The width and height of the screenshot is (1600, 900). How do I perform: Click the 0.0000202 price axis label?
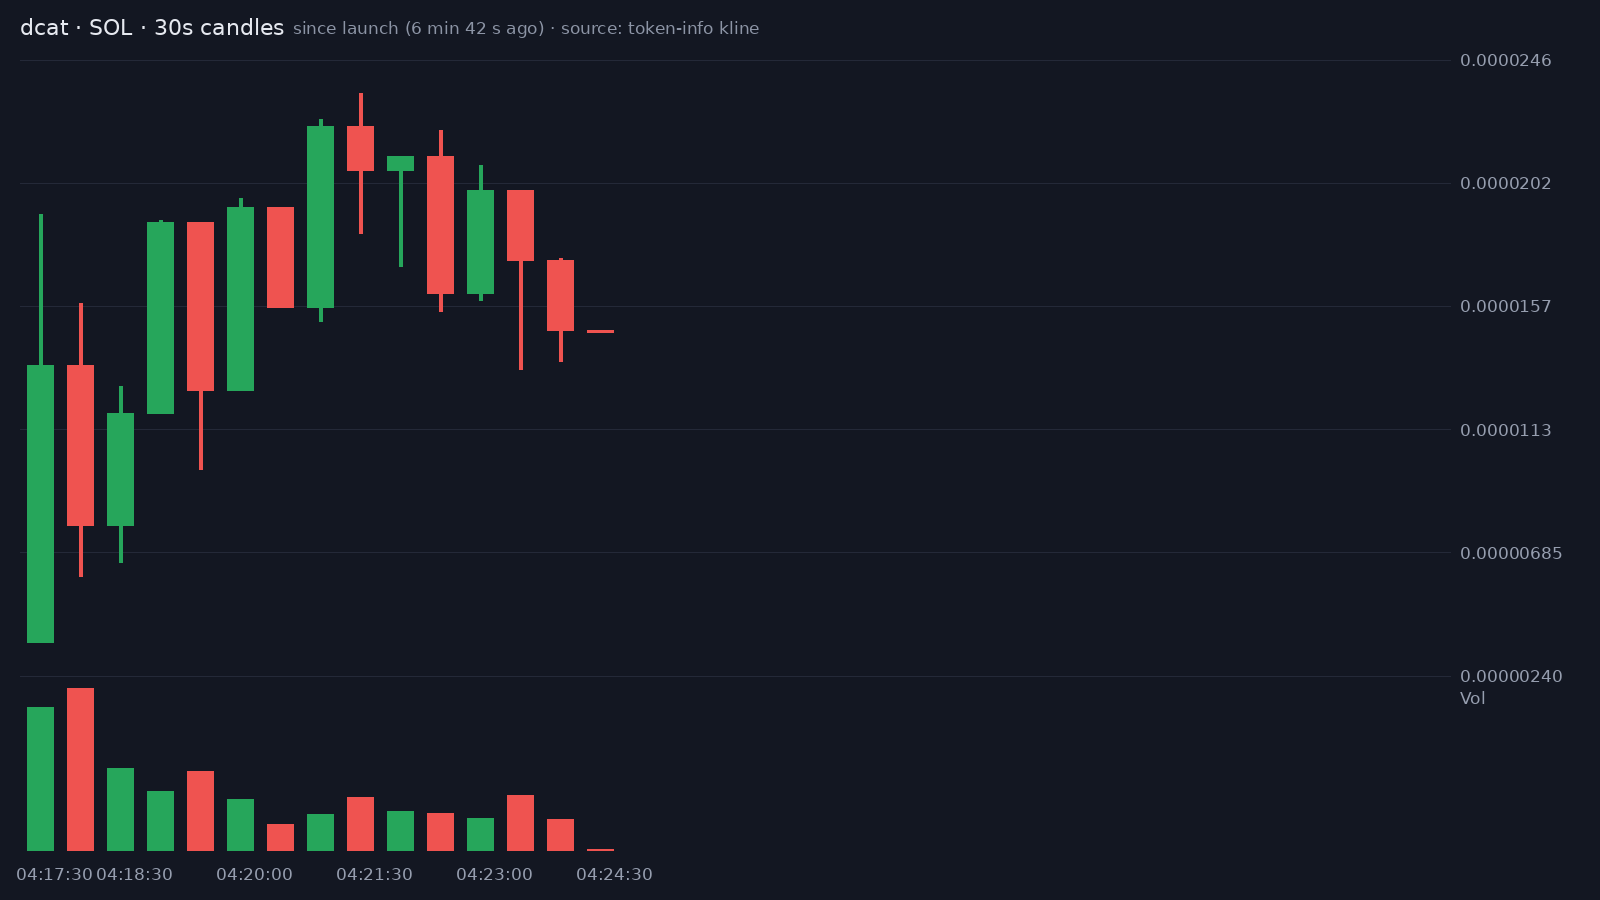point(1506,183)
